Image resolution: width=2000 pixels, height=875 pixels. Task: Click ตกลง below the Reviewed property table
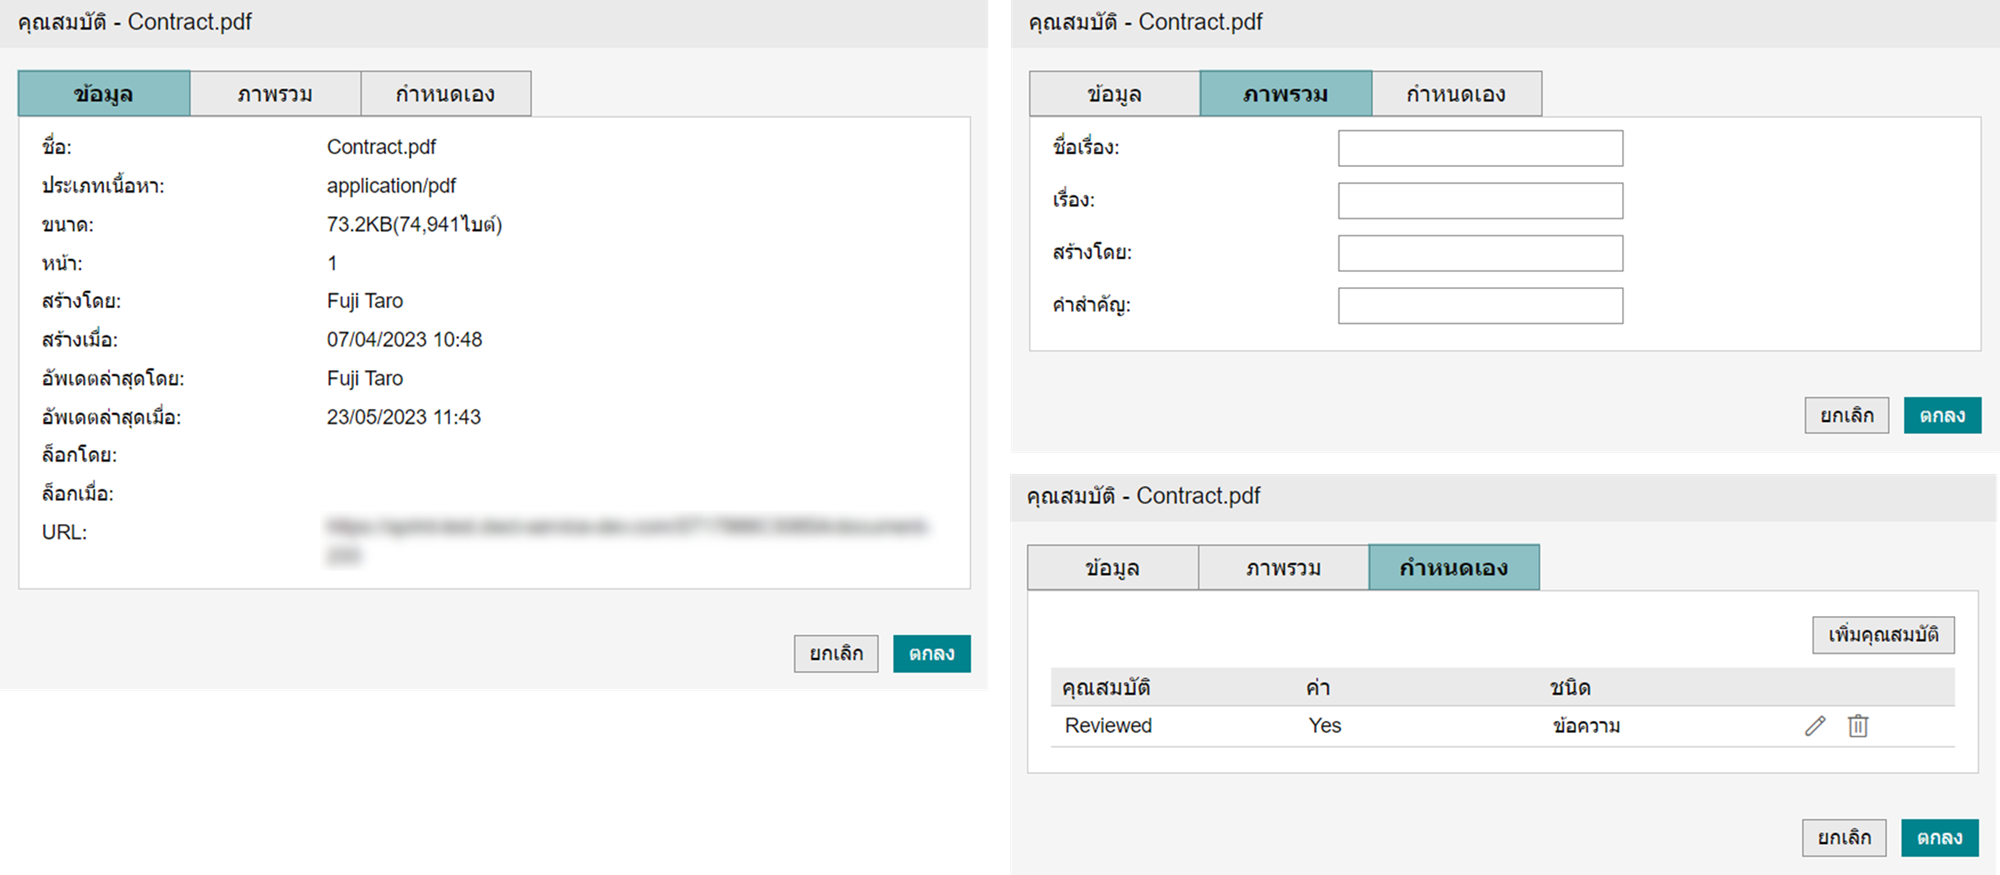click(x=1939, y=838)
